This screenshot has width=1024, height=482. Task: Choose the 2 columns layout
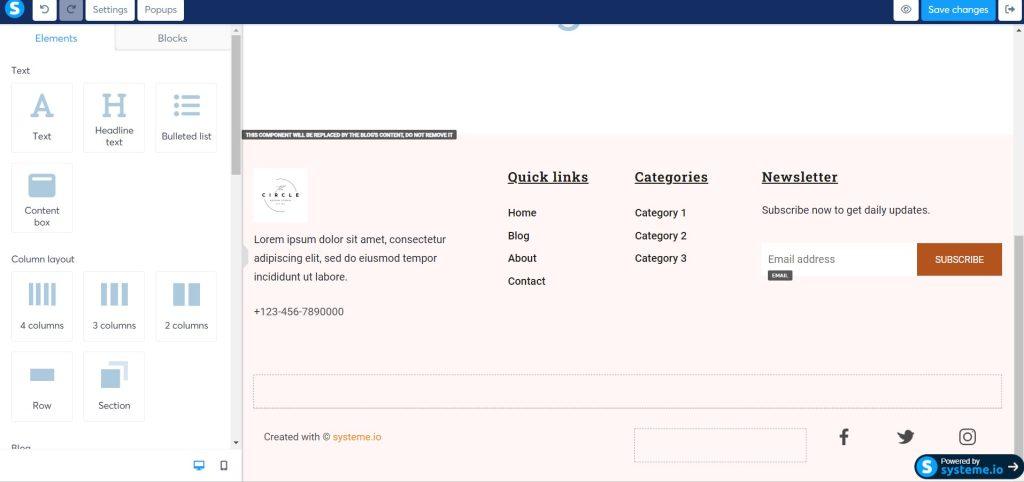click(186, 306)
